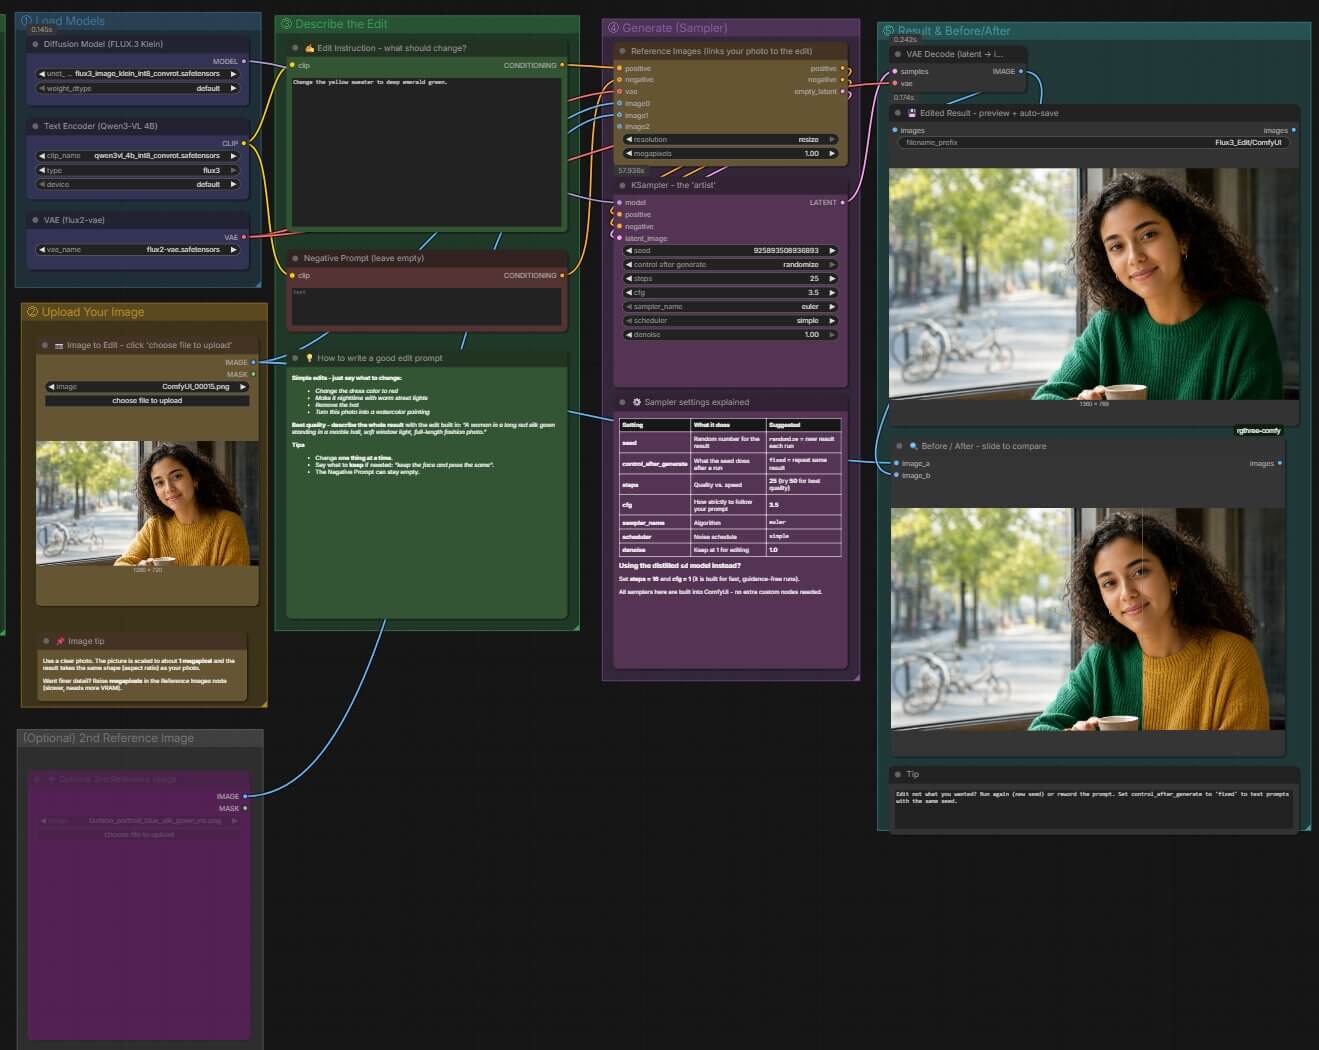The width and height of the screenshot is (1319, 1050).
Task: Open the resolution dropdown in Reference Images
Action: click(x=731, y=140)
